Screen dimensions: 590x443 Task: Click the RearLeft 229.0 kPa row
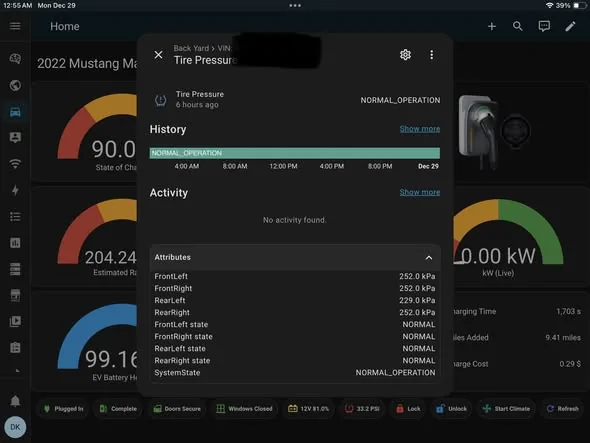pyautogui.click(x=295, y=300)
